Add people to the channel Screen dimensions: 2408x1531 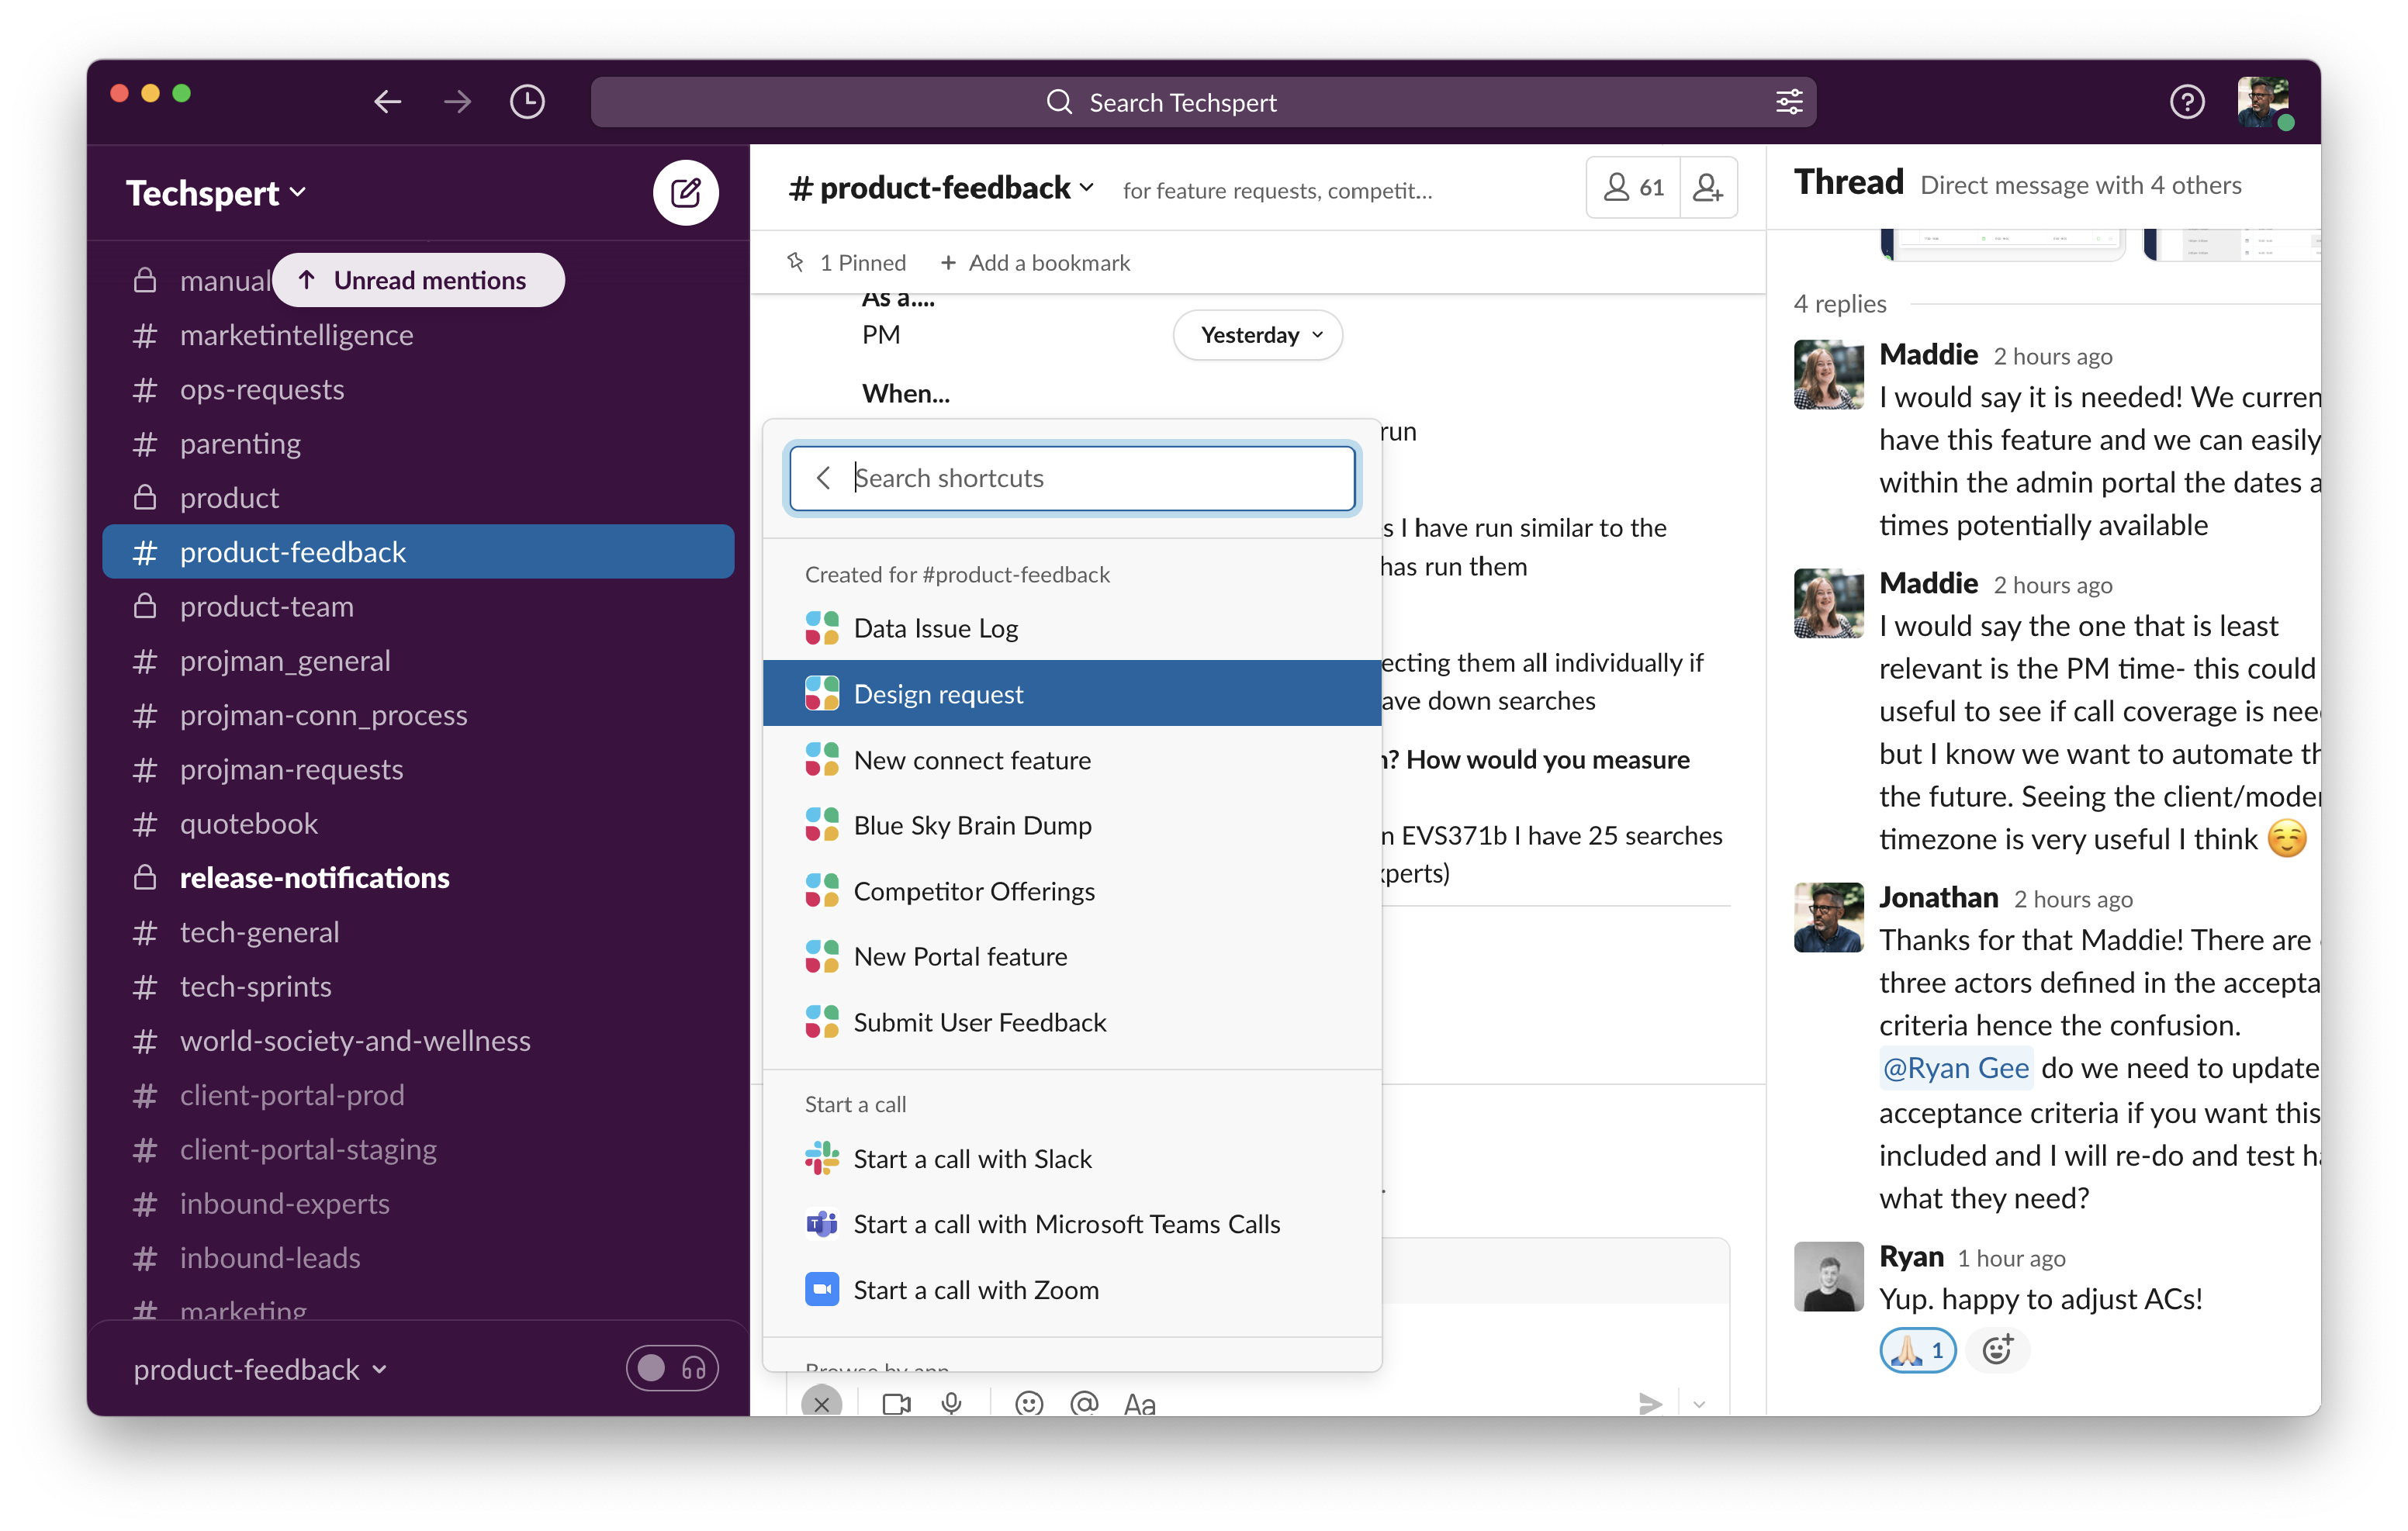click(1709, 187)
